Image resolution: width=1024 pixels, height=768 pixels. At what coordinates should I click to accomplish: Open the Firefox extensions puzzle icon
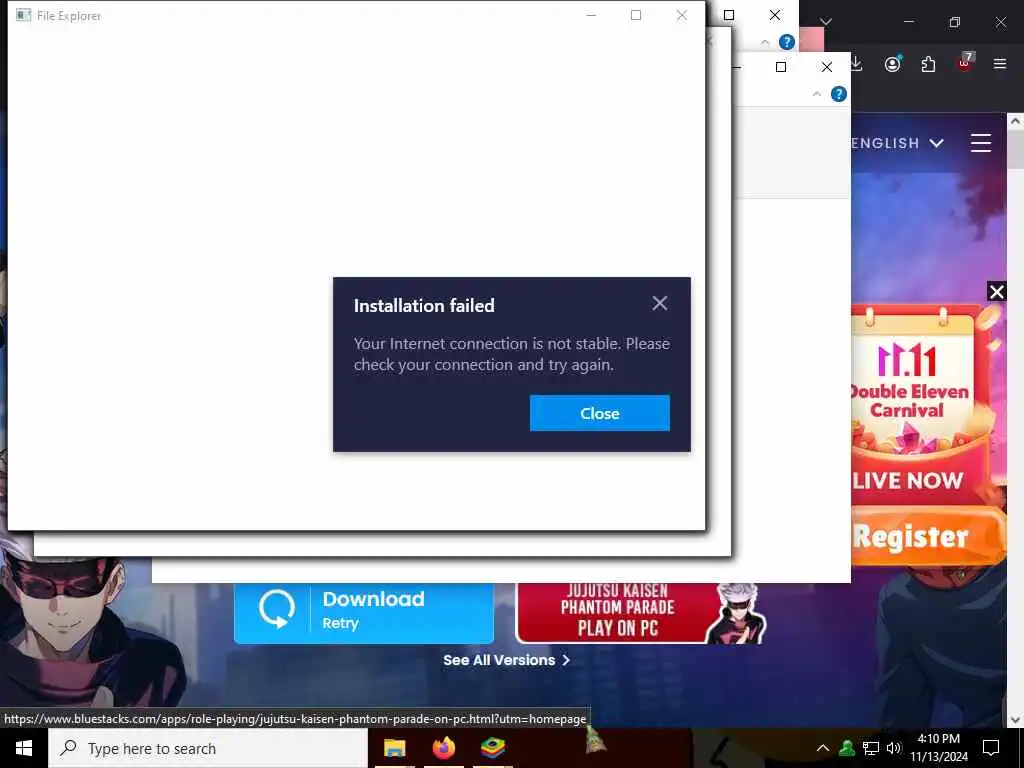pos(928,64)
